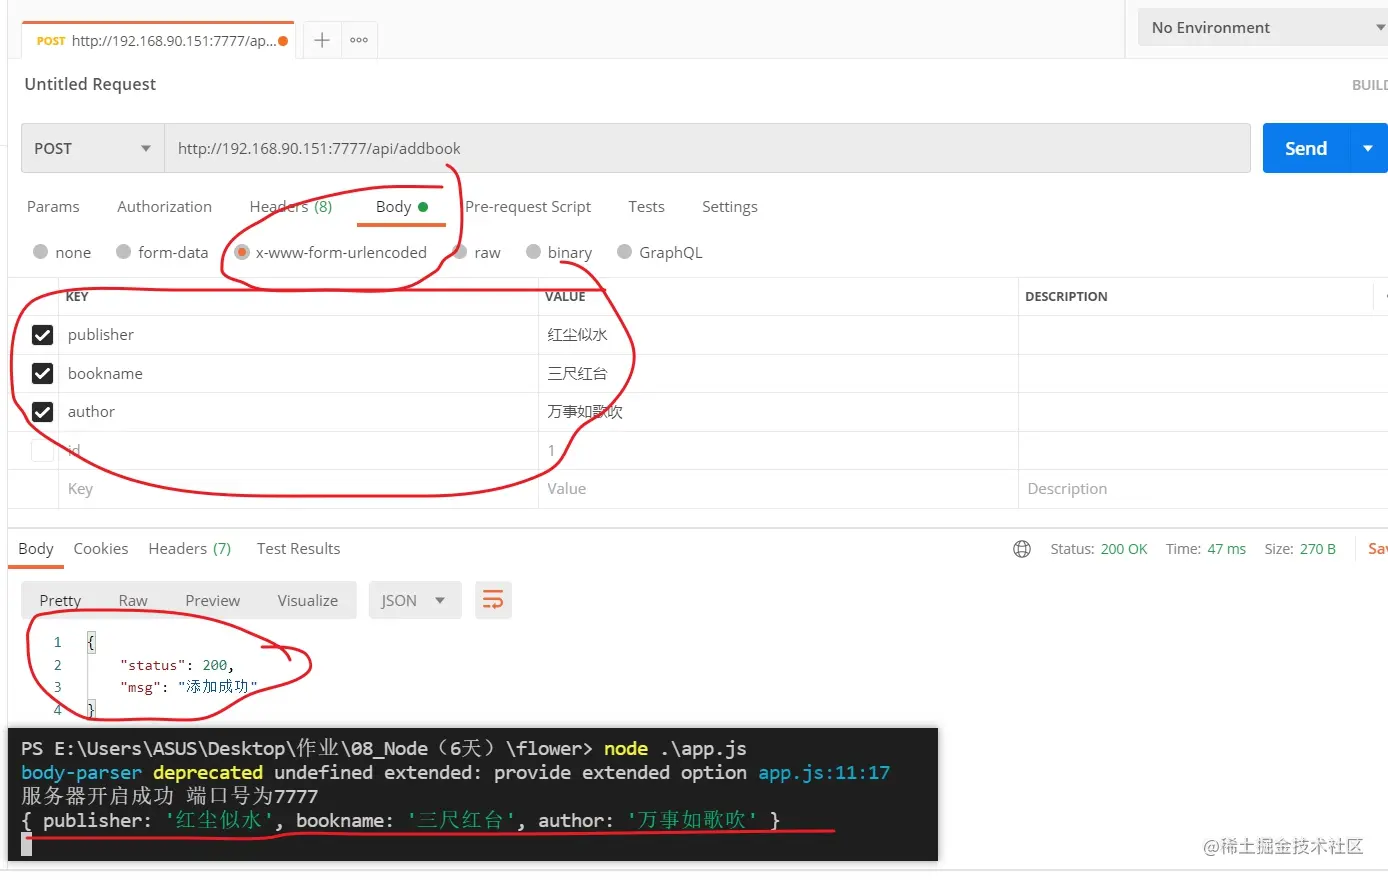Show the response Body tab
The width and height of the screenshot is (1388, 881).
(x=36, y=548)
